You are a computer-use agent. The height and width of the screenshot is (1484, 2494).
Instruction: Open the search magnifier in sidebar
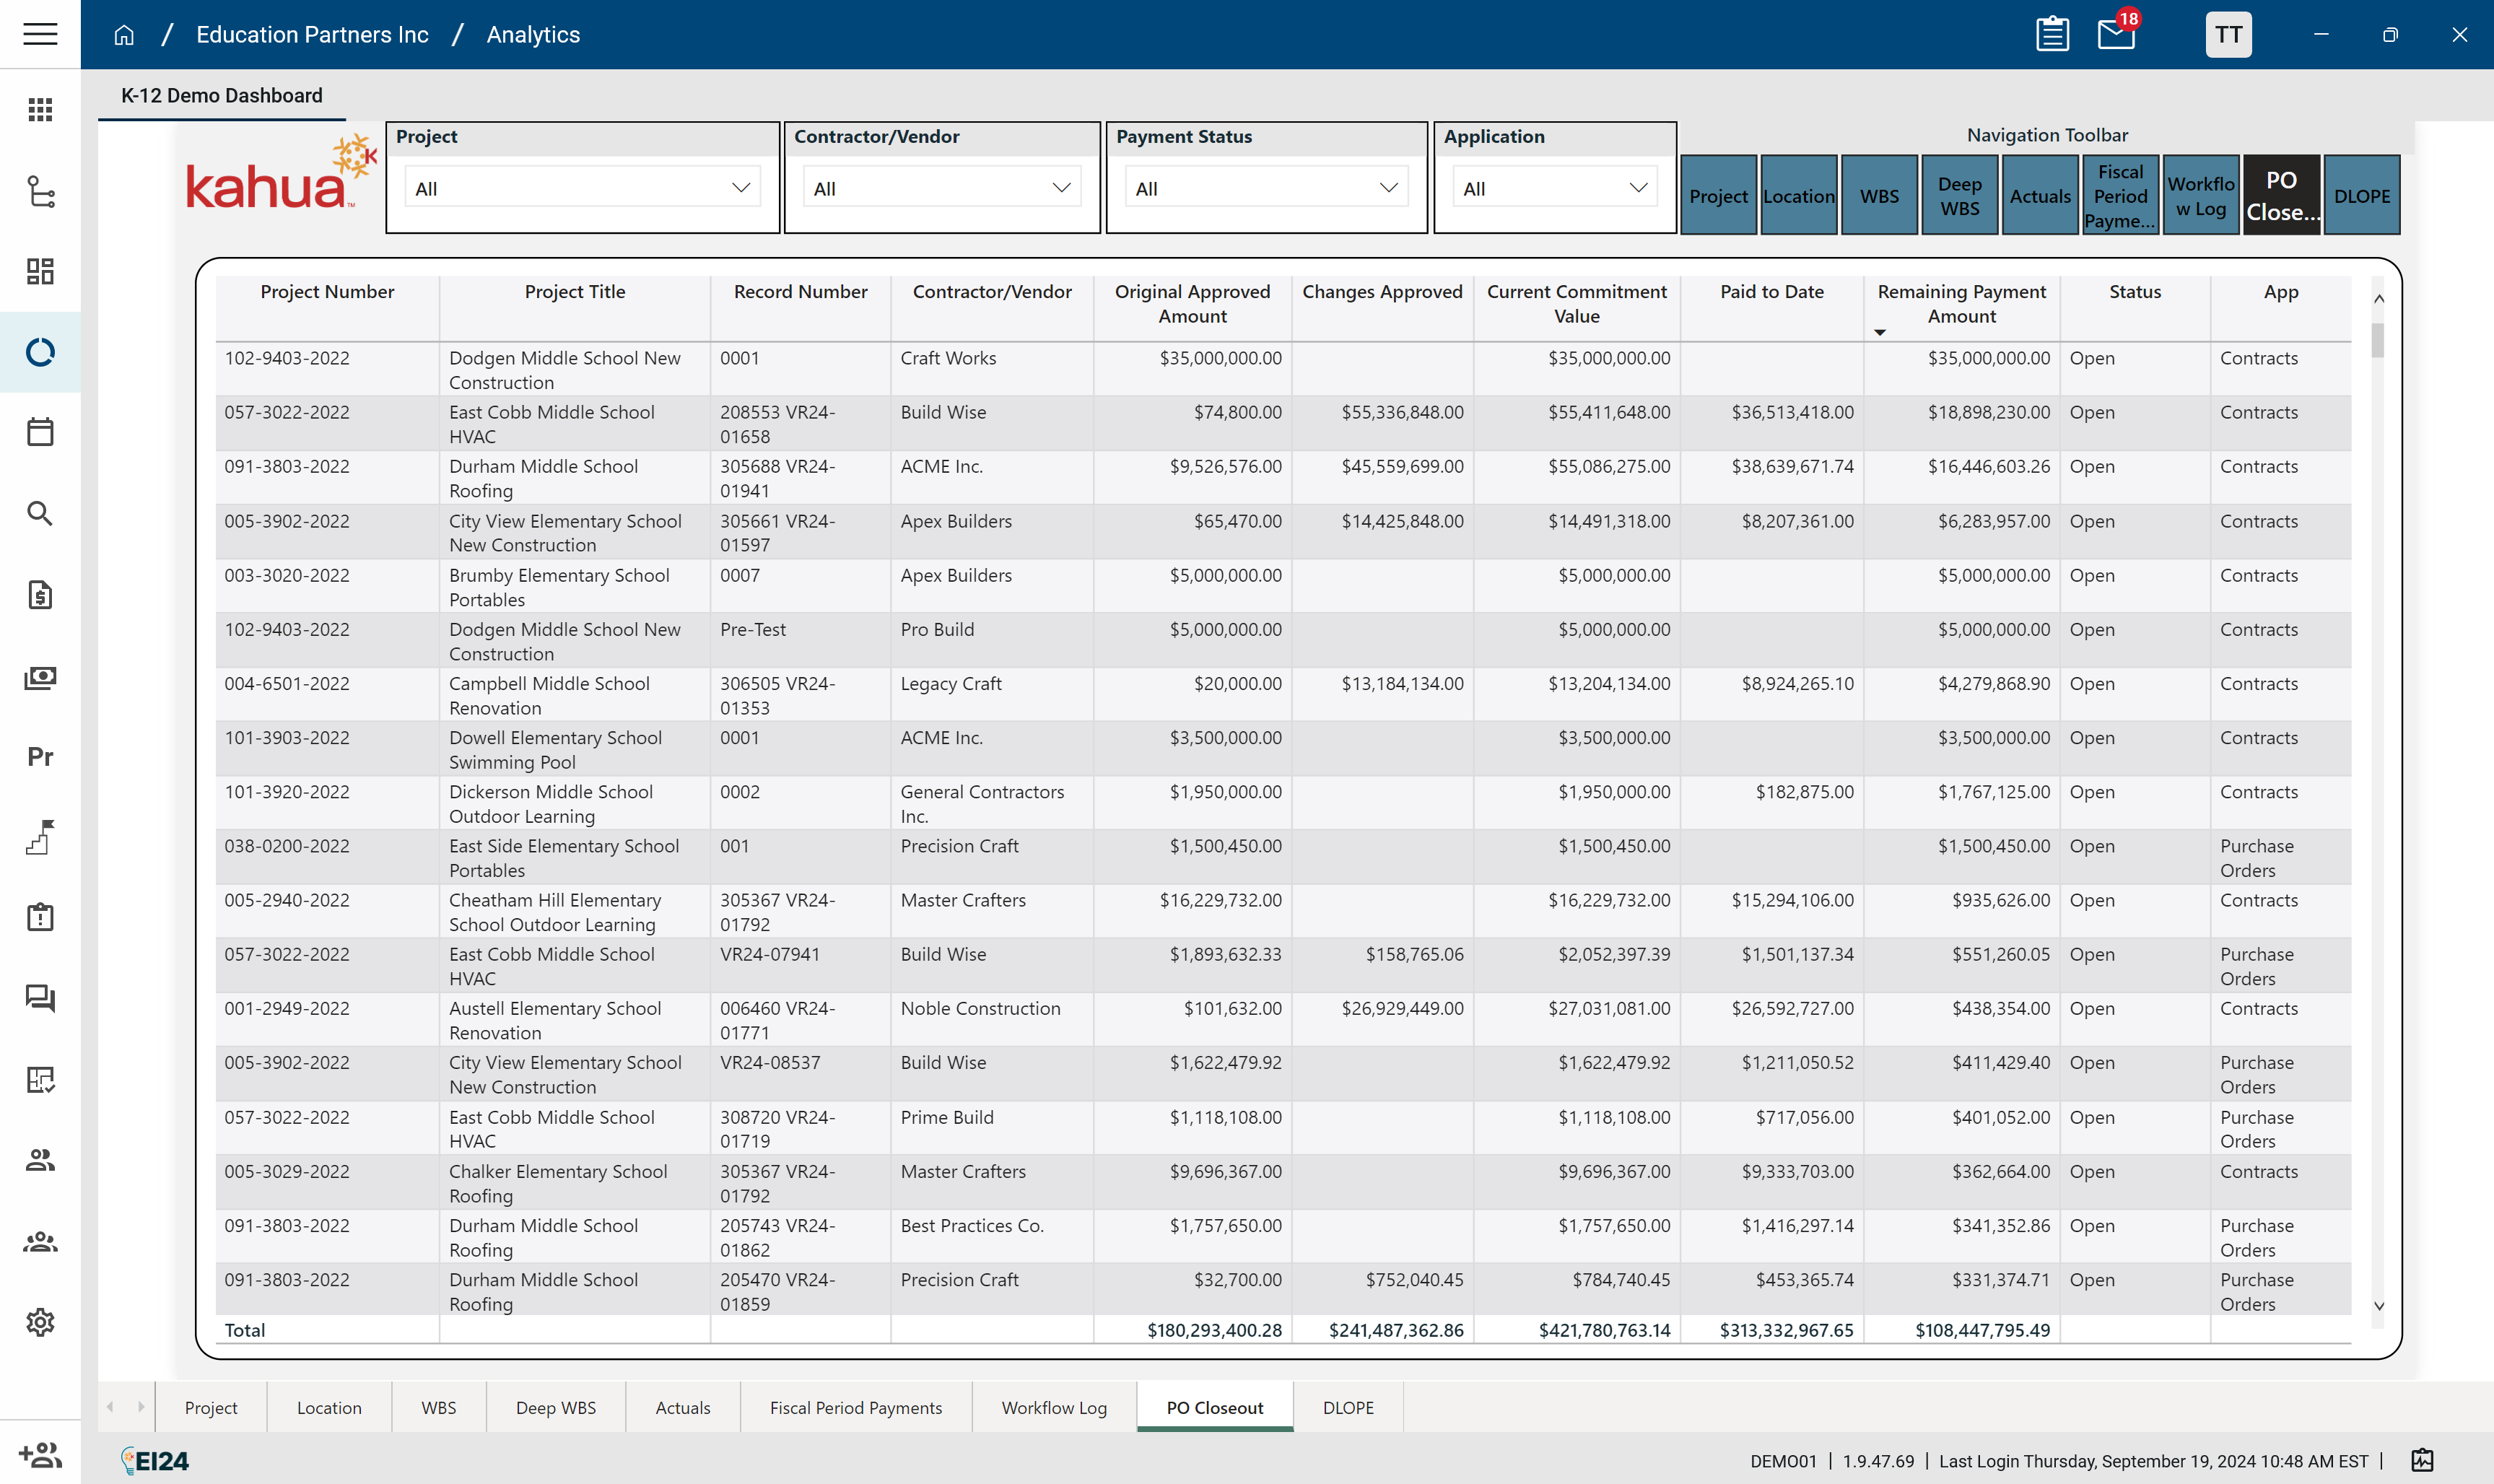tap(40, 514)
